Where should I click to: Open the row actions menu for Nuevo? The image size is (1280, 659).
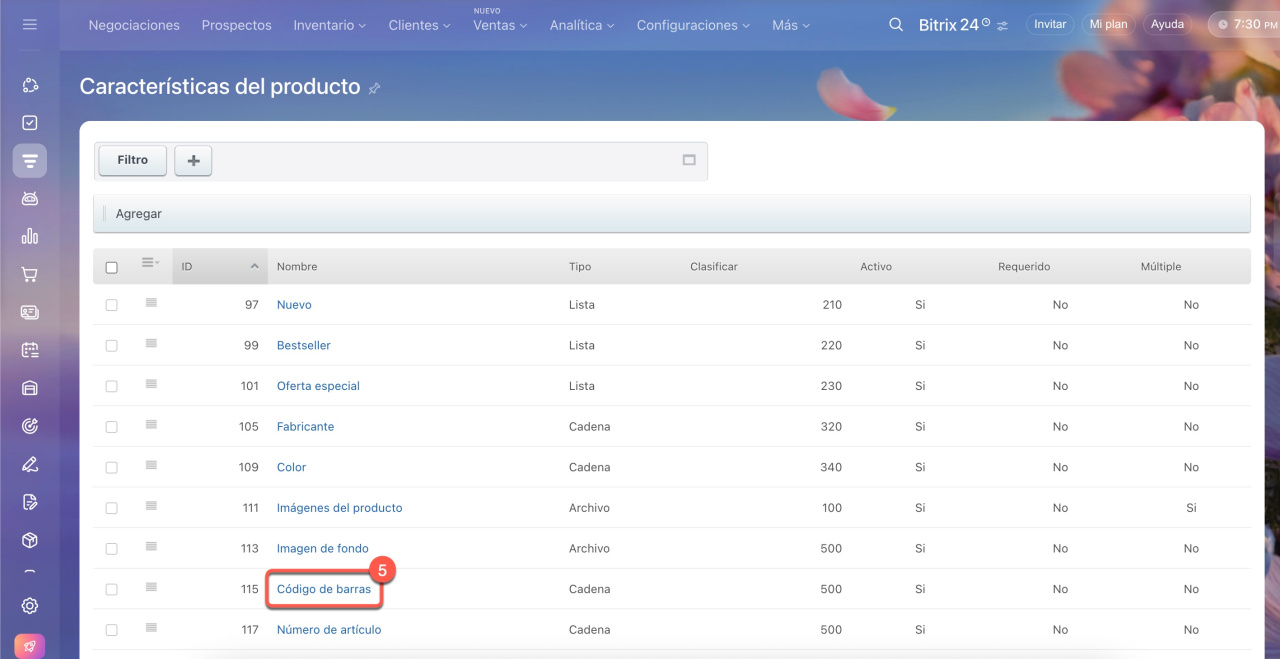click(x=151, y=303)
